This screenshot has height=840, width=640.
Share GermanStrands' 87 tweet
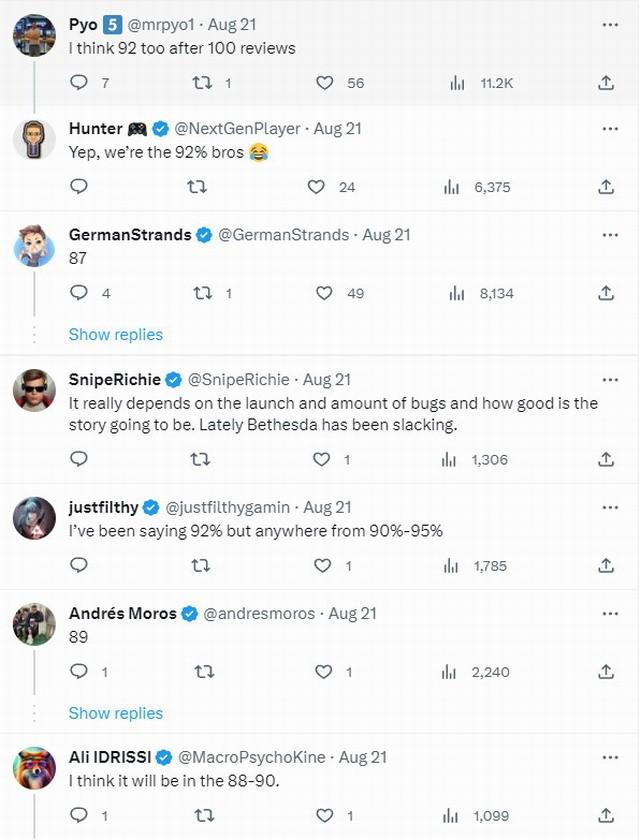click(x=606, y=293)
